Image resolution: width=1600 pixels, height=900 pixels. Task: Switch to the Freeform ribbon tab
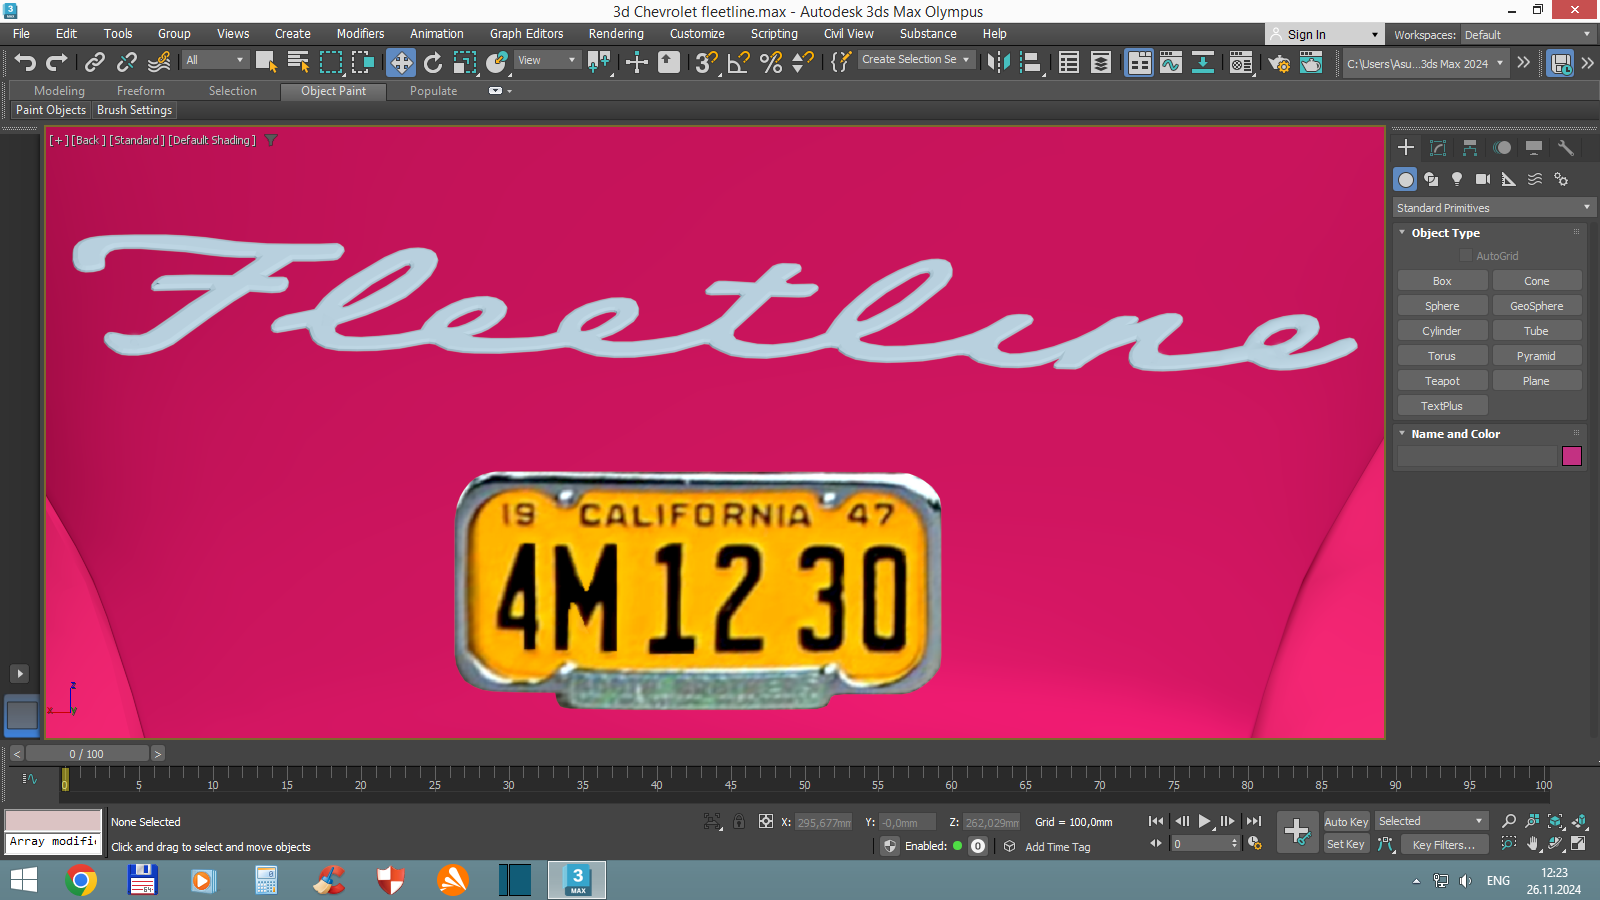140,91
